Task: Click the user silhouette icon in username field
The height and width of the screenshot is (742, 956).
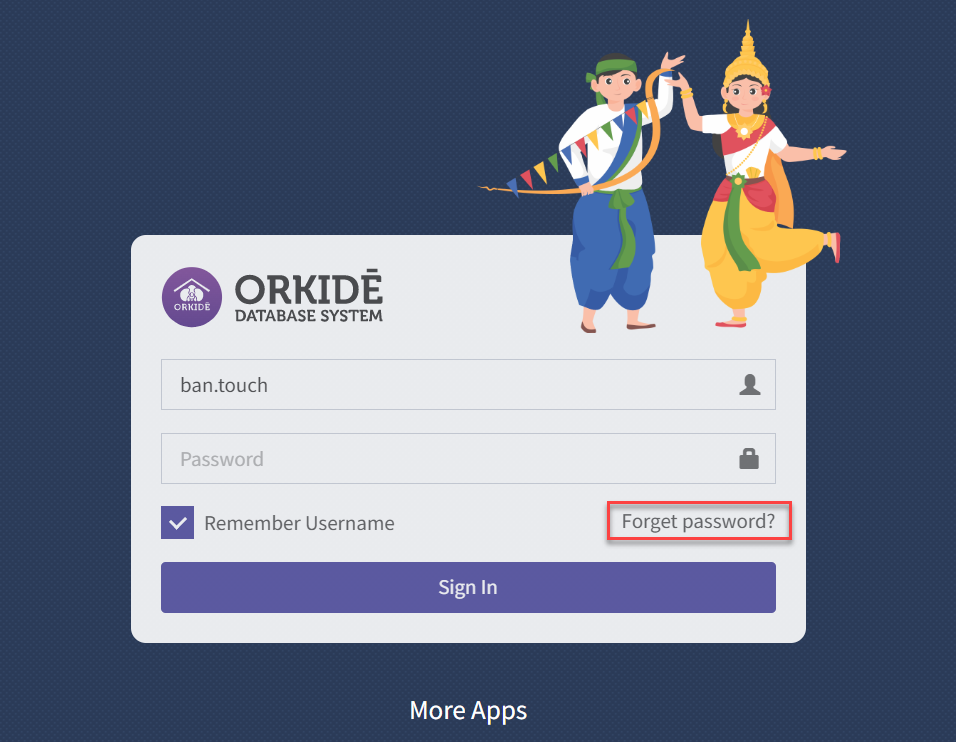Action: click(x=749, y=385)
